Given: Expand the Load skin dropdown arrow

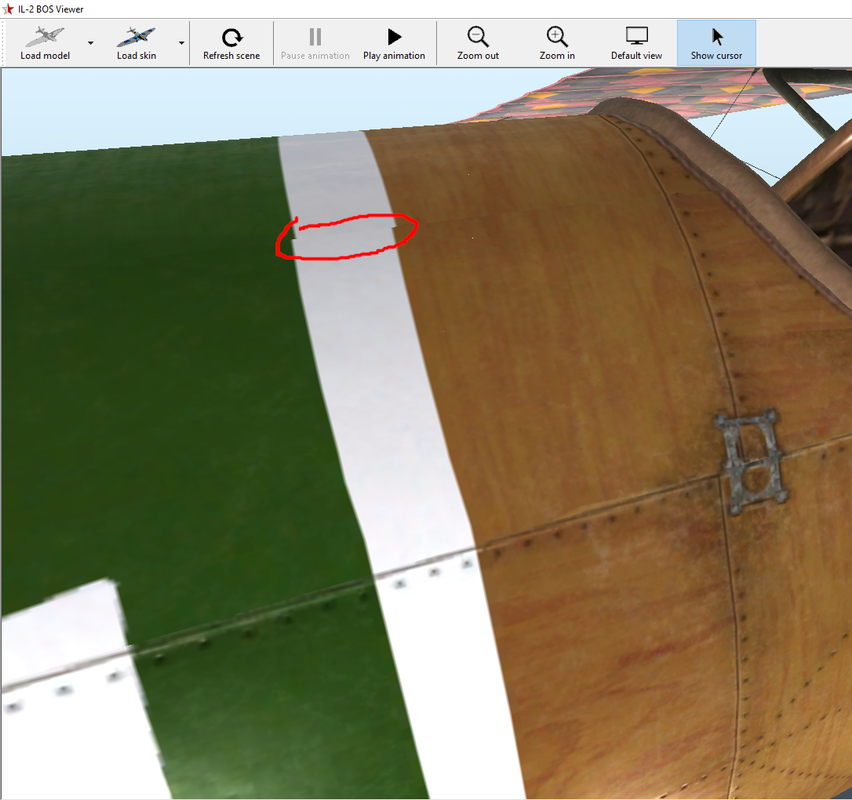Looking at the screenshot, I should 181,43.
